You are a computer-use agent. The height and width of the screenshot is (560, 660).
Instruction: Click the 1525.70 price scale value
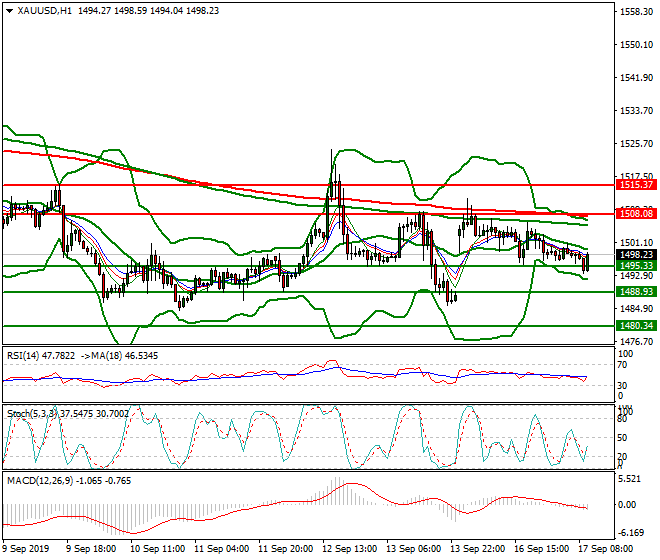tap(636, 144)
